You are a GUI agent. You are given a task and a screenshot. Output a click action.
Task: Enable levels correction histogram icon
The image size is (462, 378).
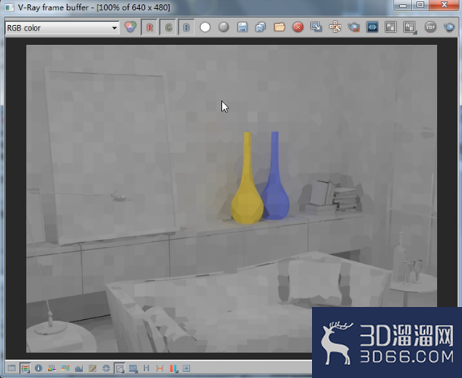click(79, 368)
